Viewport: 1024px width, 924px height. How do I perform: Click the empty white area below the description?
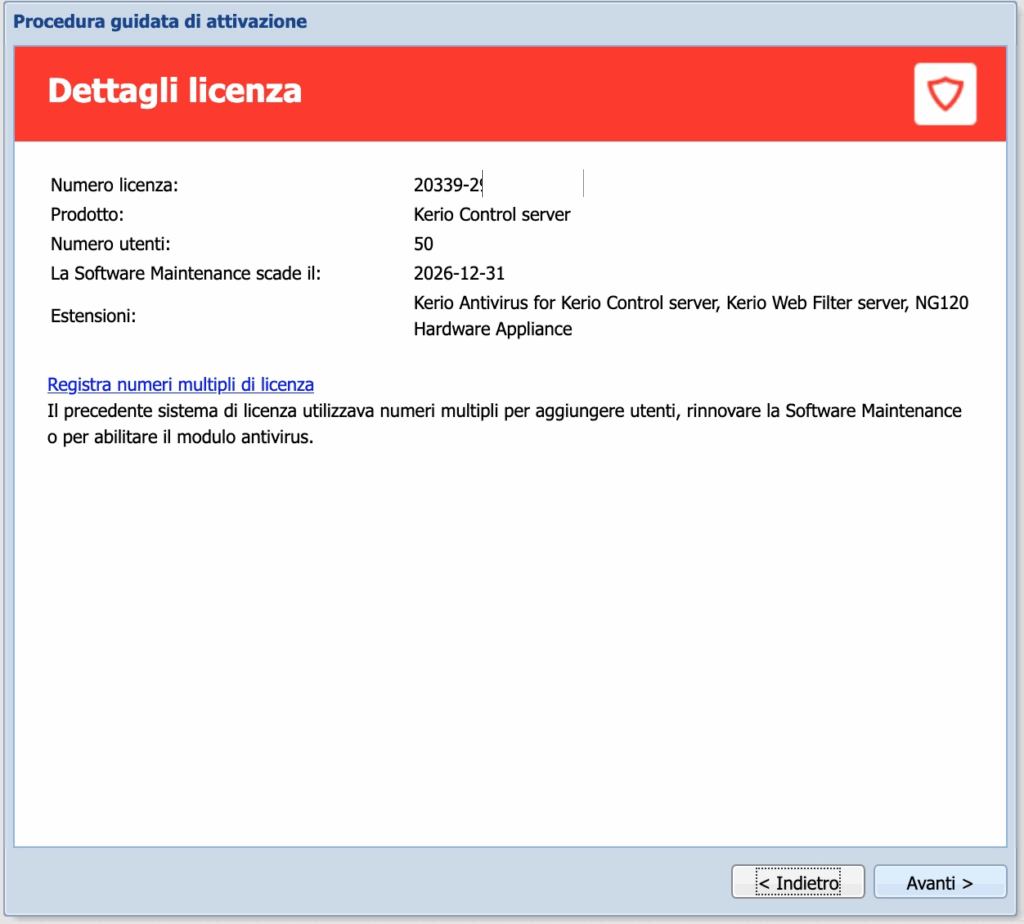pos(510,640)
